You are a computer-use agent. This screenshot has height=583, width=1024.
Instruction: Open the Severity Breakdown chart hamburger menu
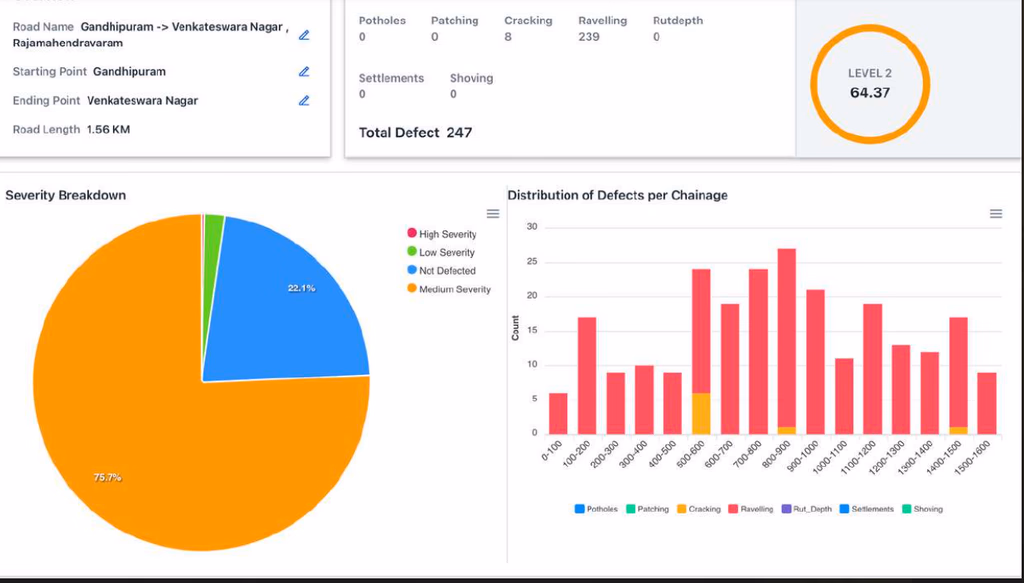(493, 214)
